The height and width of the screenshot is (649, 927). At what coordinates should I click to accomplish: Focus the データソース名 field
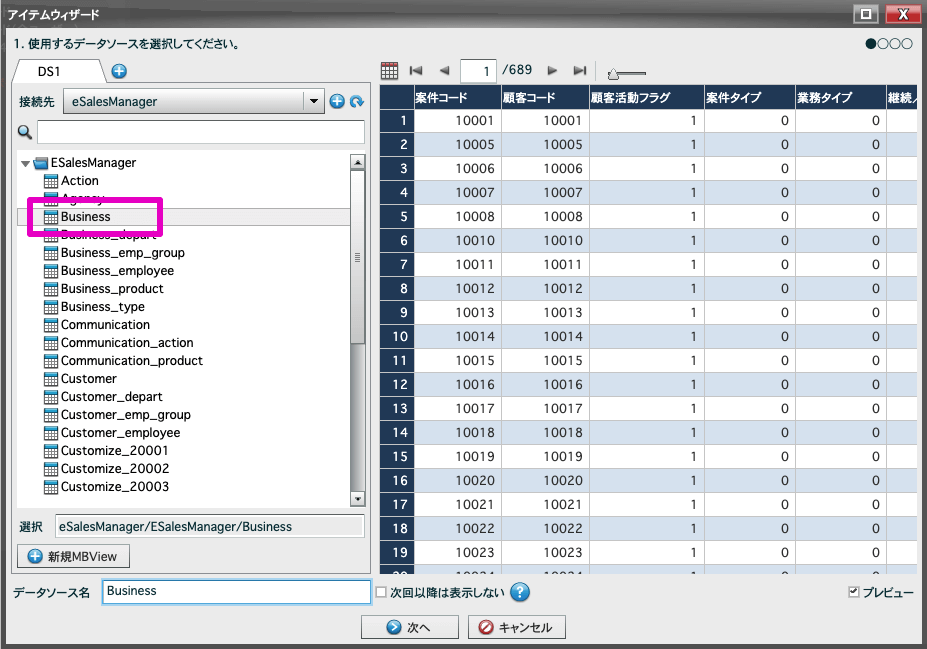(x=236, y=592)
